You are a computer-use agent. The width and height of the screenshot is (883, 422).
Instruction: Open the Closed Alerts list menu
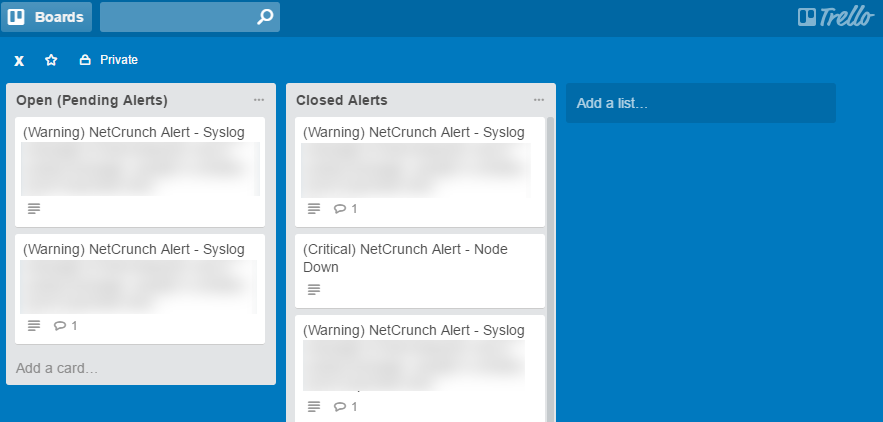(x=539, y=100)
